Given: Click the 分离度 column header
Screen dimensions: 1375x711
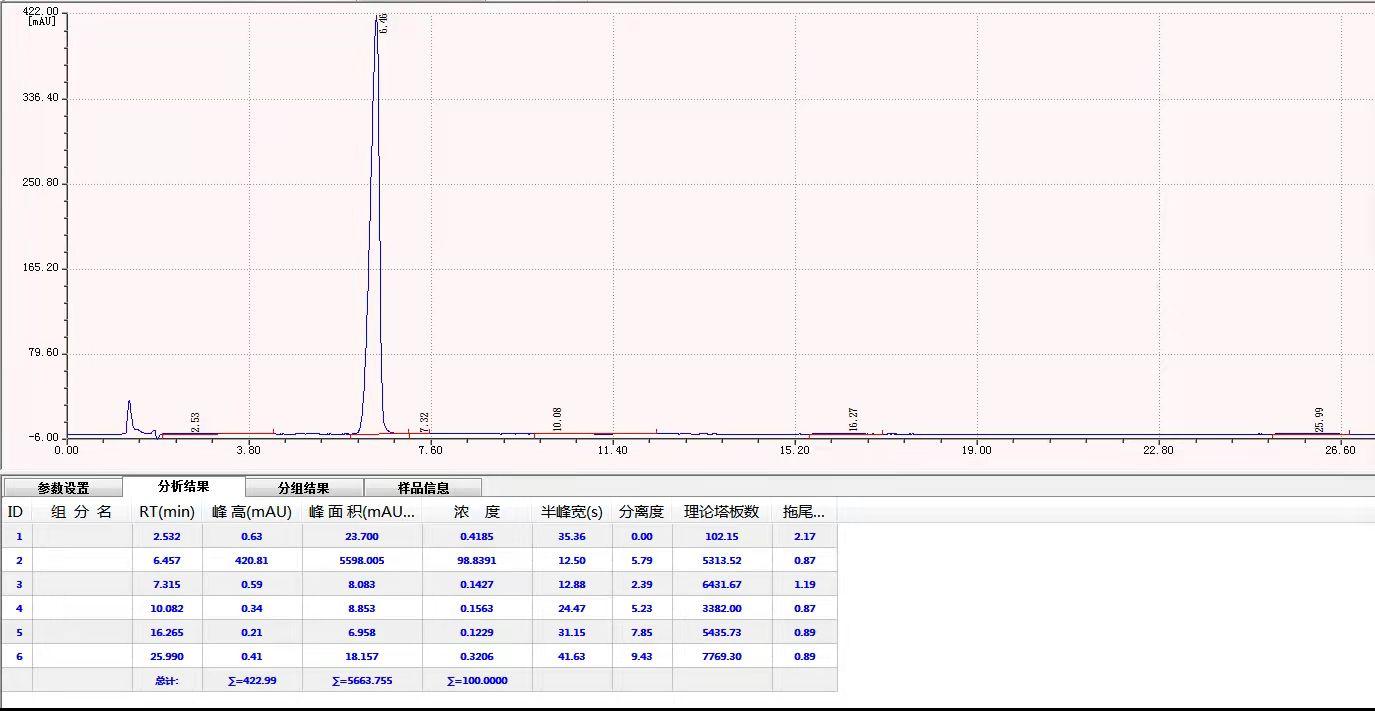Looking at the screenshot, I should (641, 512).
